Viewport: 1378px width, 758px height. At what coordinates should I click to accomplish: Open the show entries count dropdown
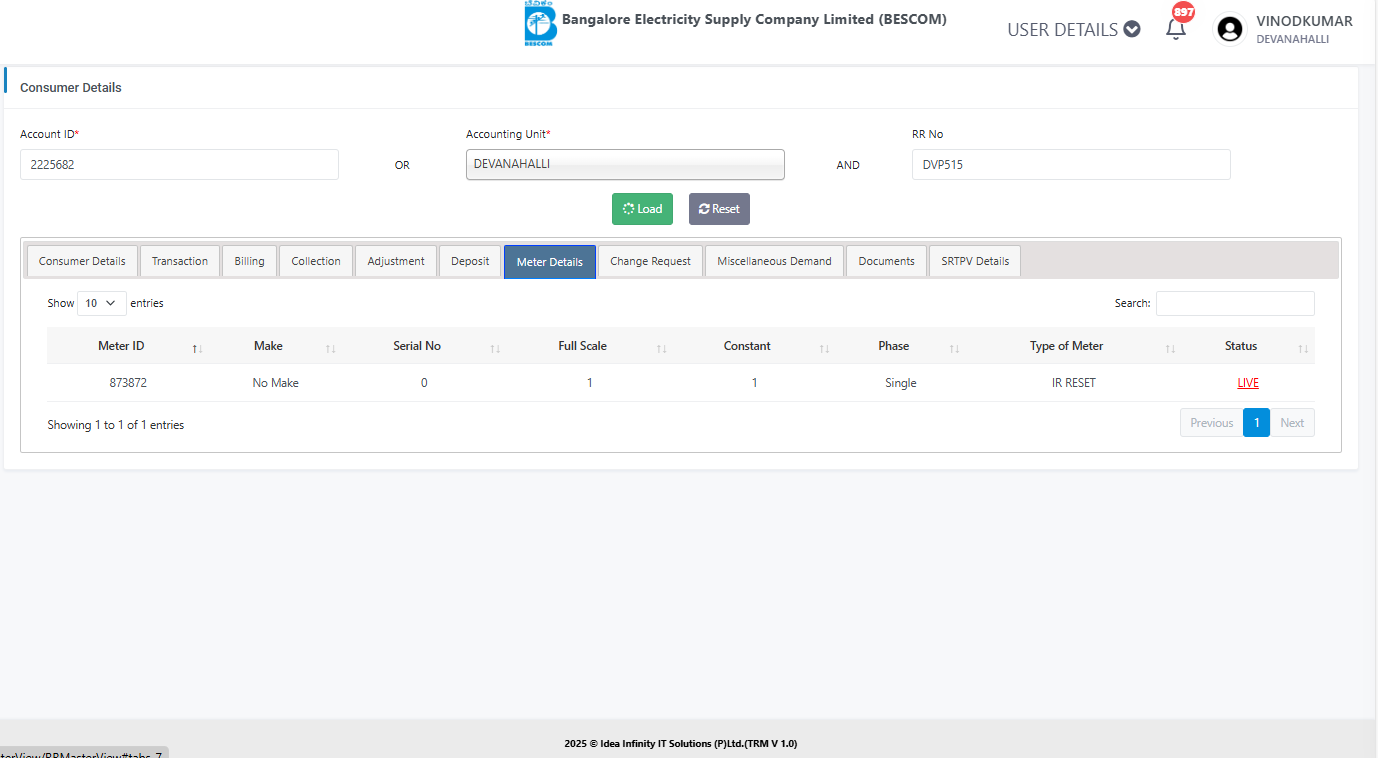102,303
